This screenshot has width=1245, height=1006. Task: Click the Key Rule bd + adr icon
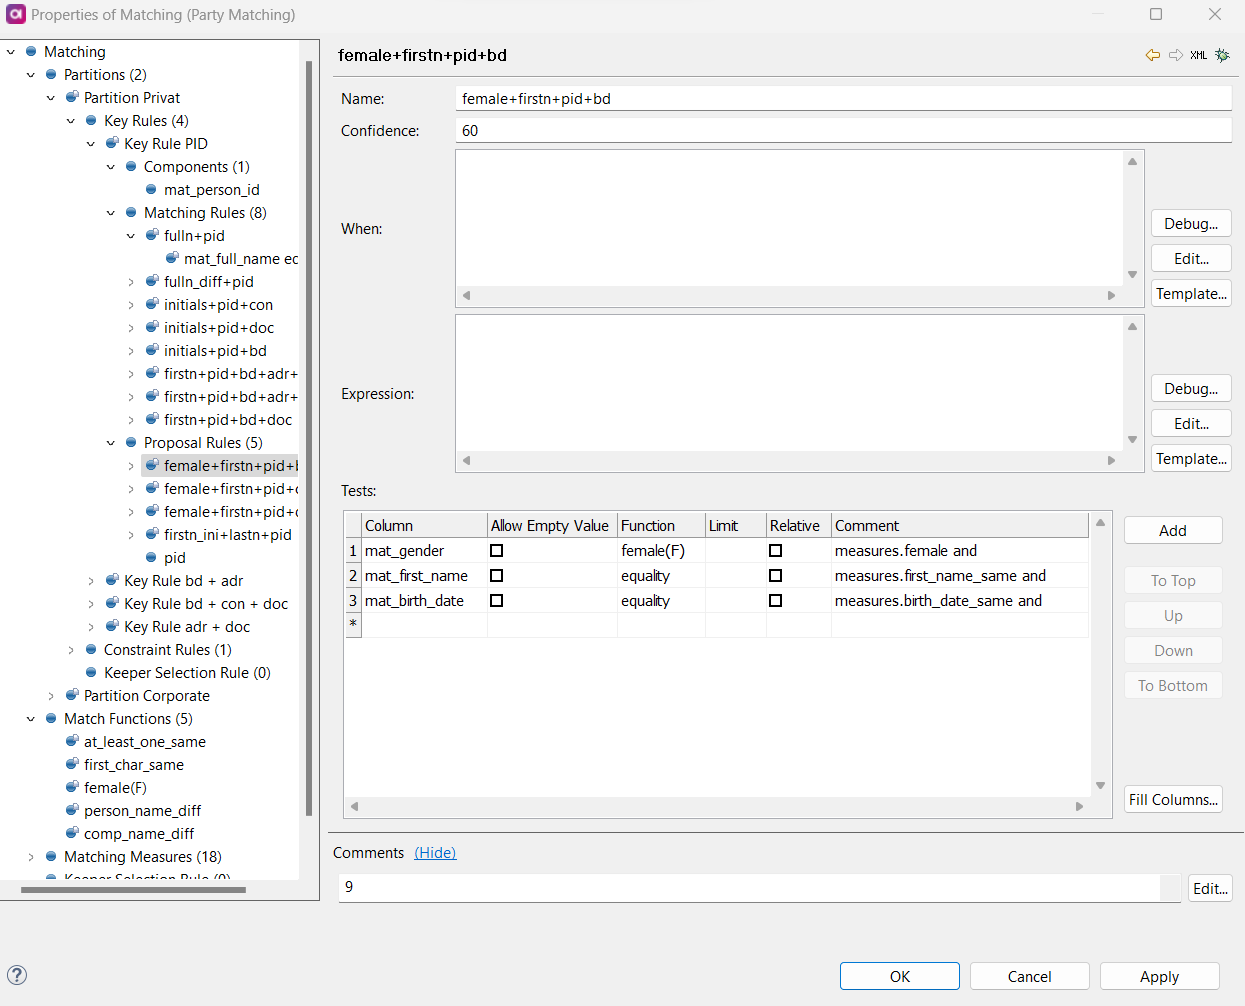pos(112,580)
